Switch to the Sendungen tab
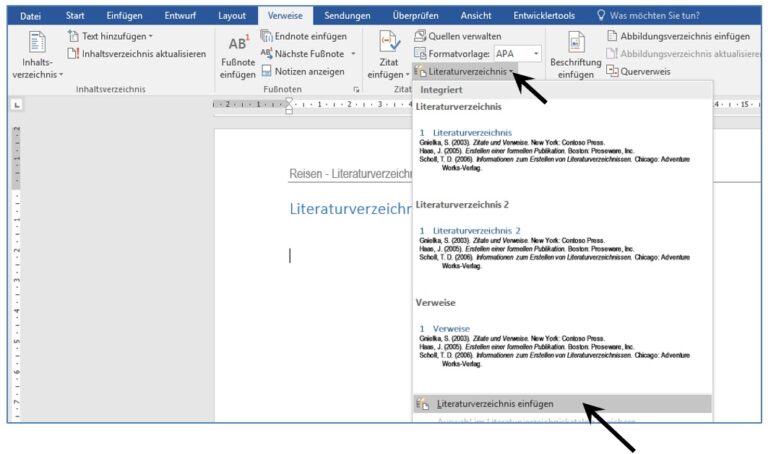The height and width of the screenshot is (454, 768). [347, 16]
